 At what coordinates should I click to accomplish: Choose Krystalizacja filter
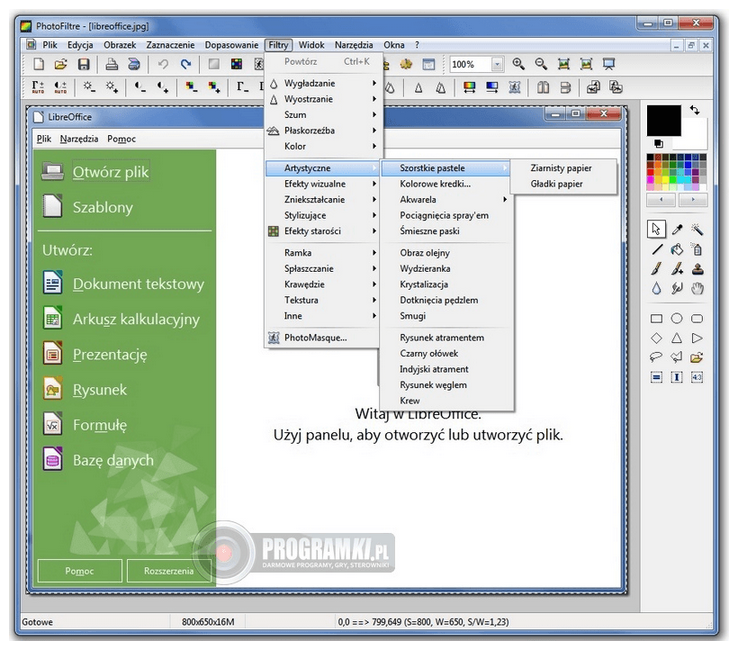(x=447, y=284)
